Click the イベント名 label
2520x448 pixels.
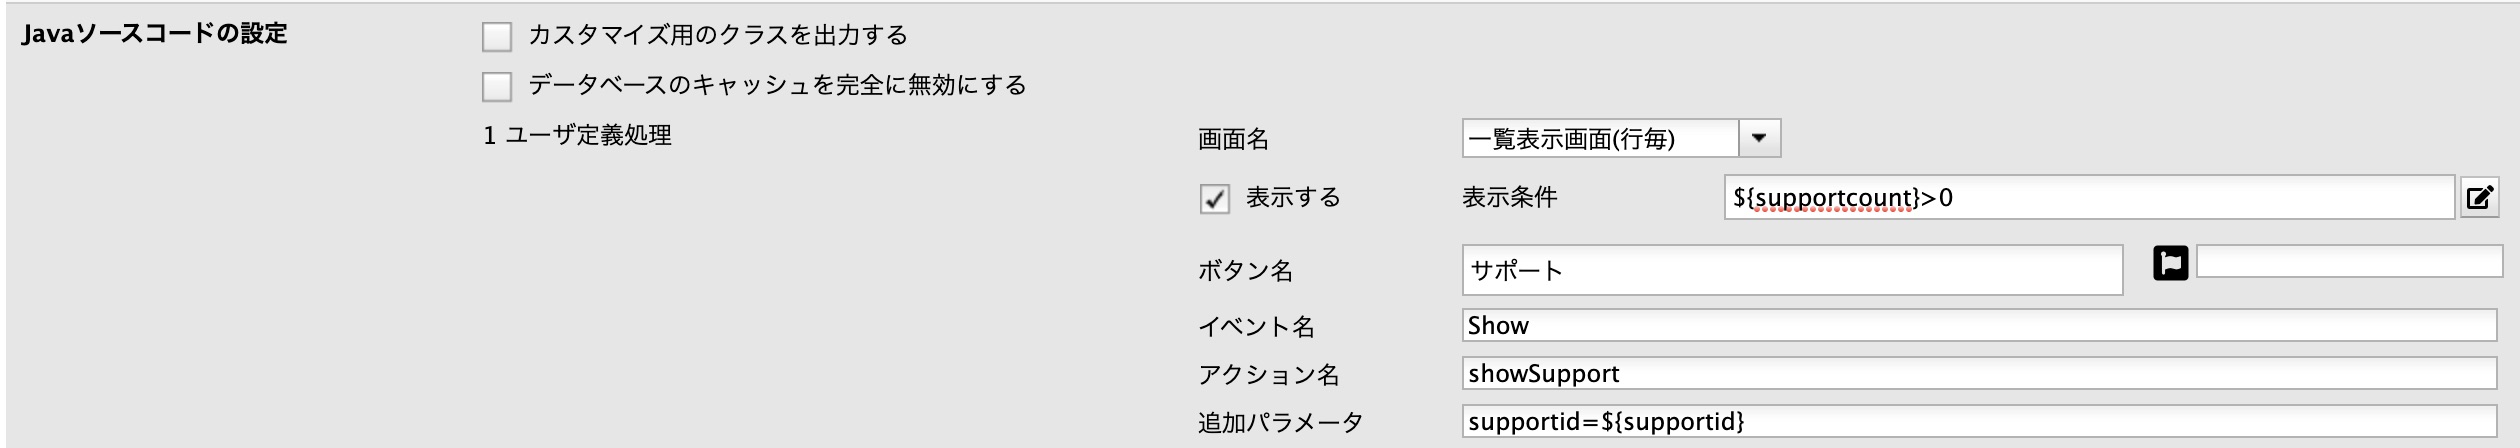(x=1256, y=326)
